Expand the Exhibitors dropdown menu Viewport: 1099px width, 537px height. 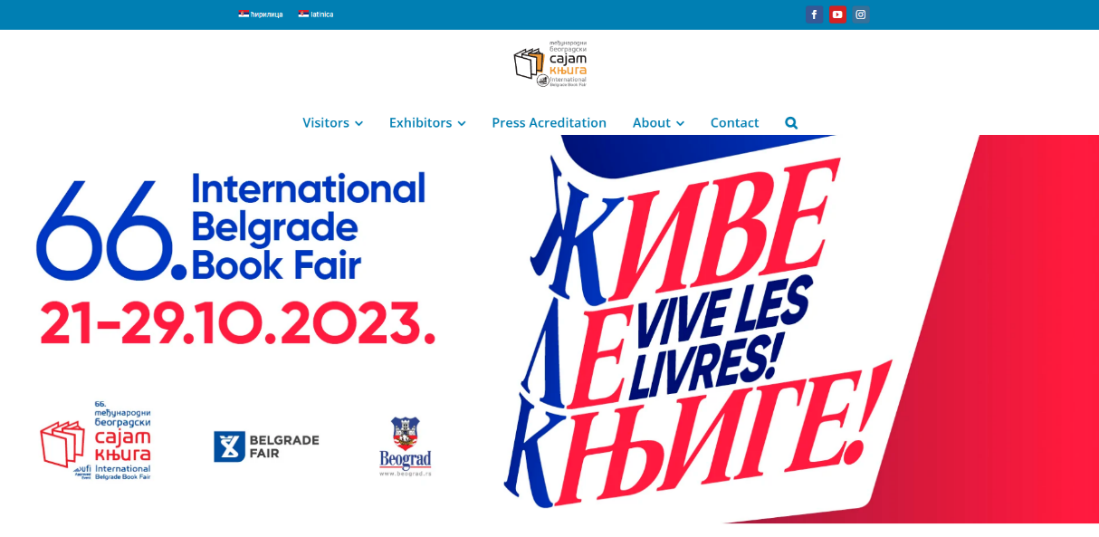coord(428,123)
